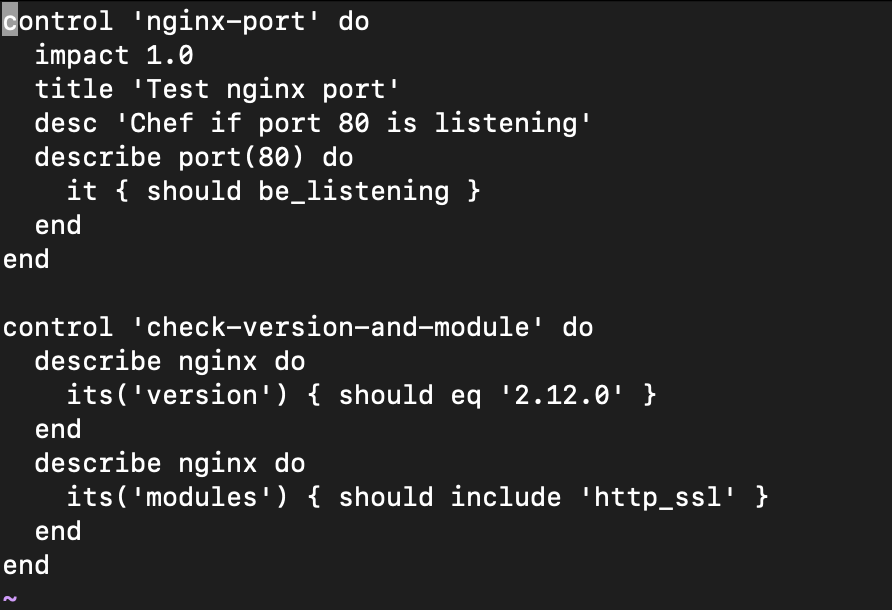Image resolution: width=892 pixels, height=610 pixels.
Task: Click the word 'include' in modules line
Action: coord(505,497)
